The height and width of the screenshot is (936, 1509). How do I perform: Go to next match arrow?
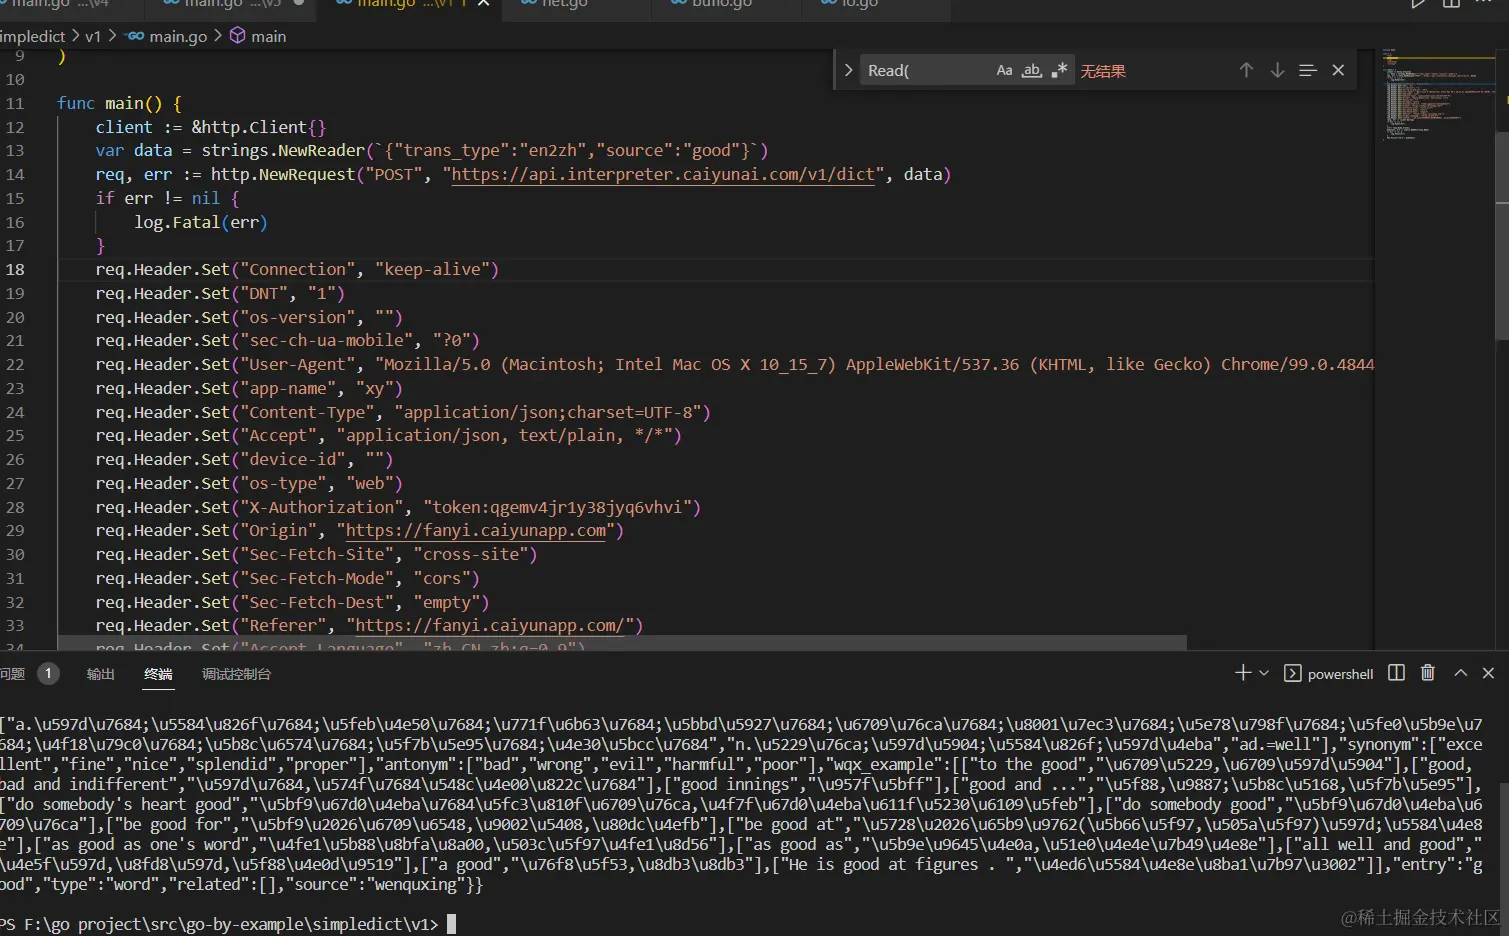coord(1277,71)
